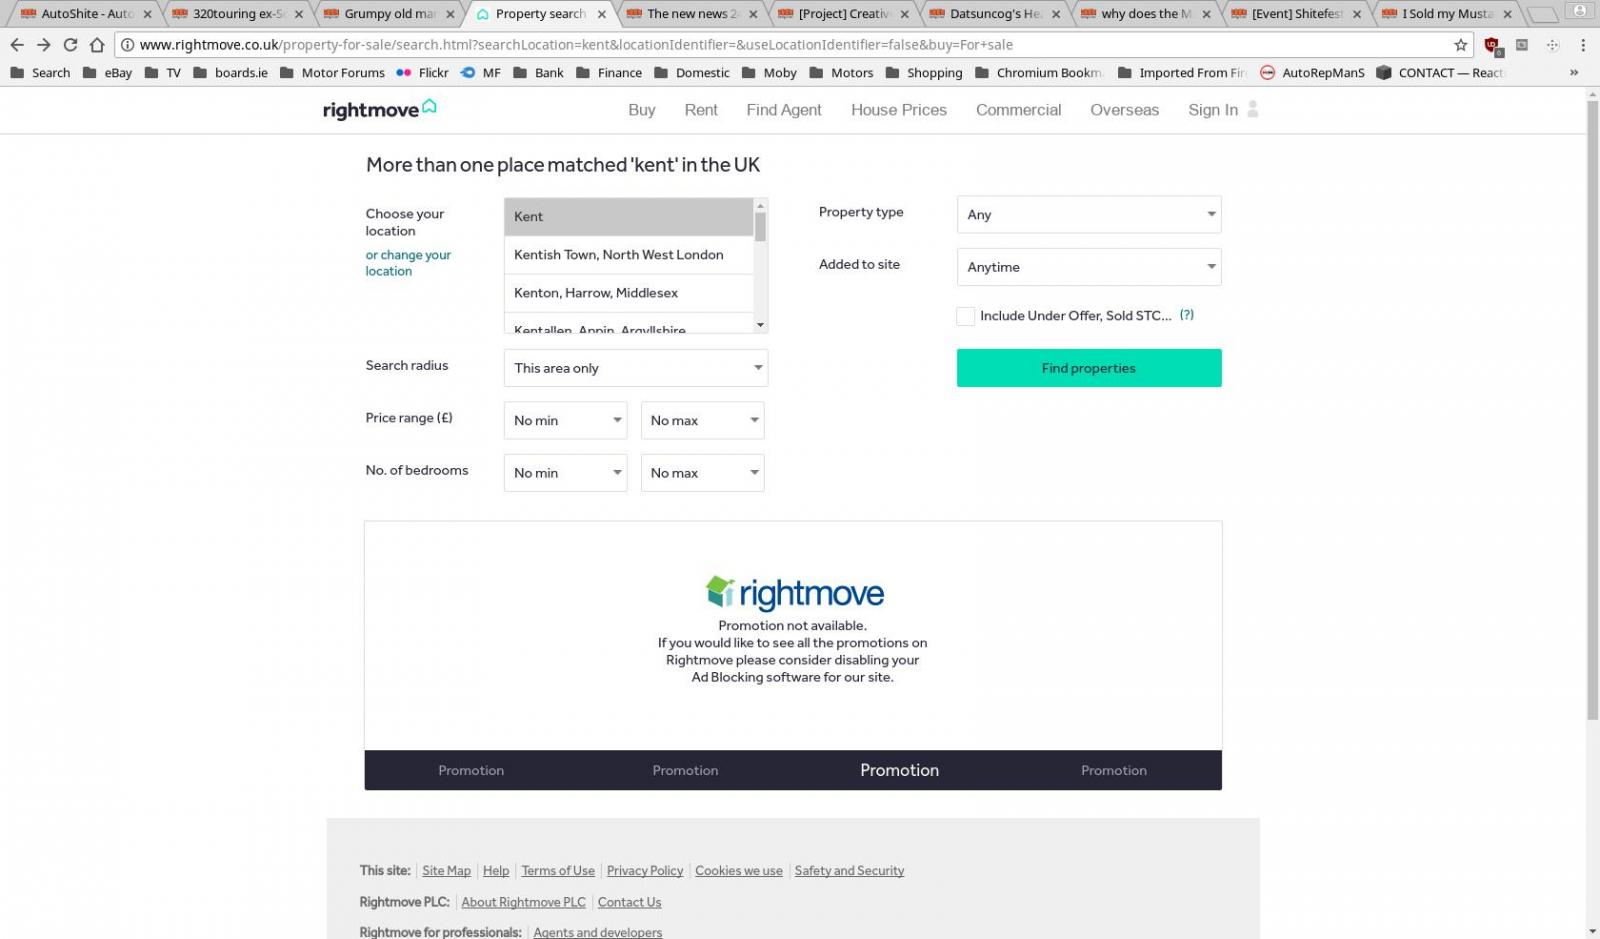Switch to the I Sold my Mustang tab
Screen dimensions: 1600x939
point(1446,14)
